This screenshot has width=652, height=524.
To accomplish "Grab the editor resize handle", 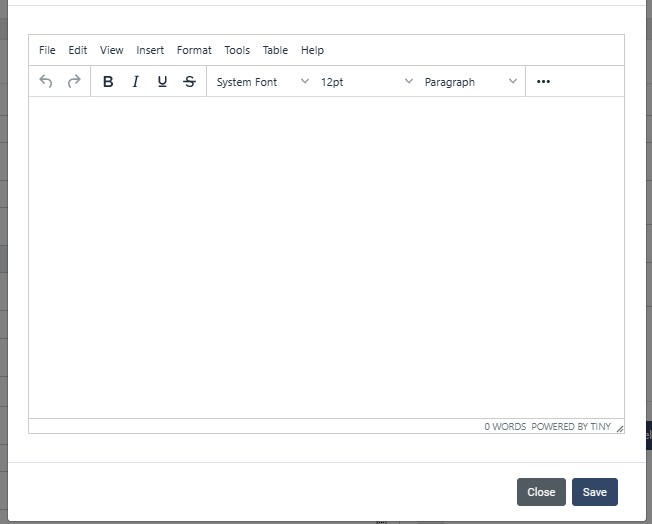I will click(619, 428).
